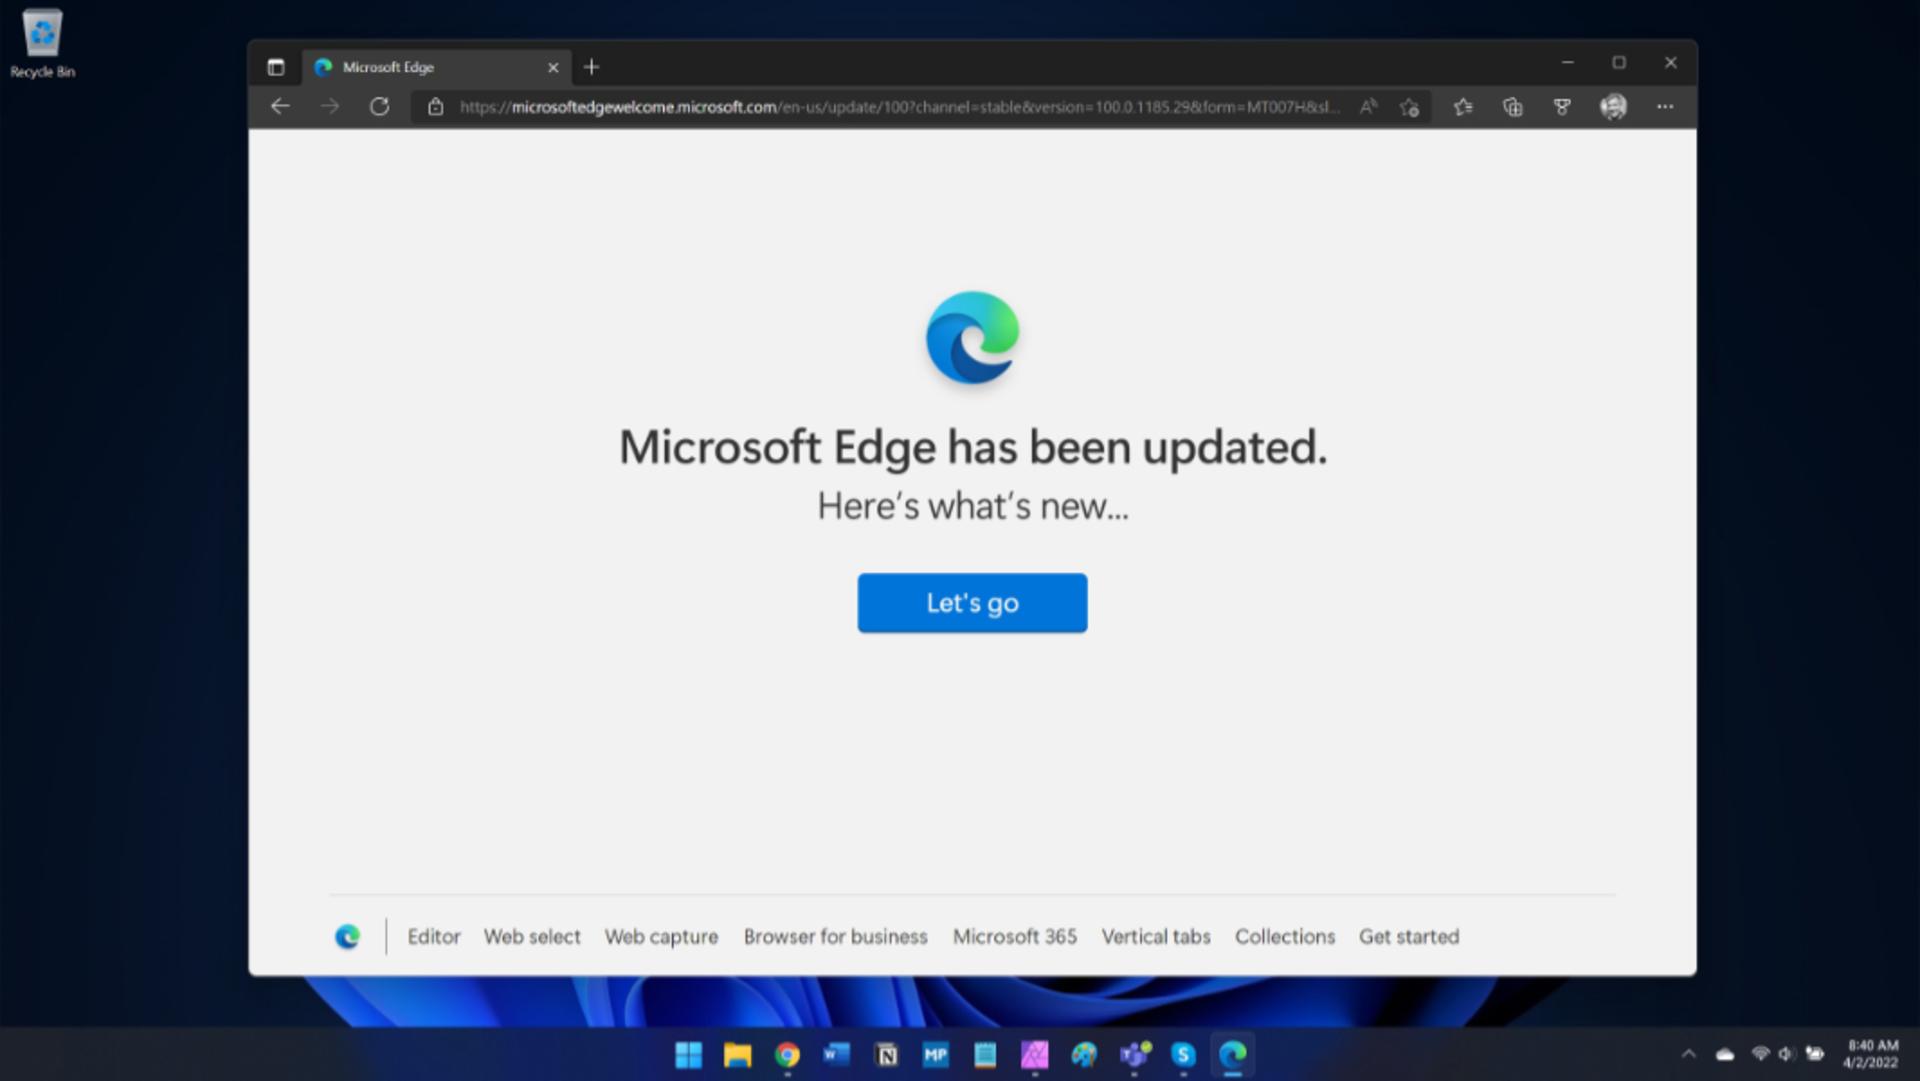Open the Read aloud icon in address bar
The height and width of the screenshot is (1081, 1920).
(x=1368, y=107)
